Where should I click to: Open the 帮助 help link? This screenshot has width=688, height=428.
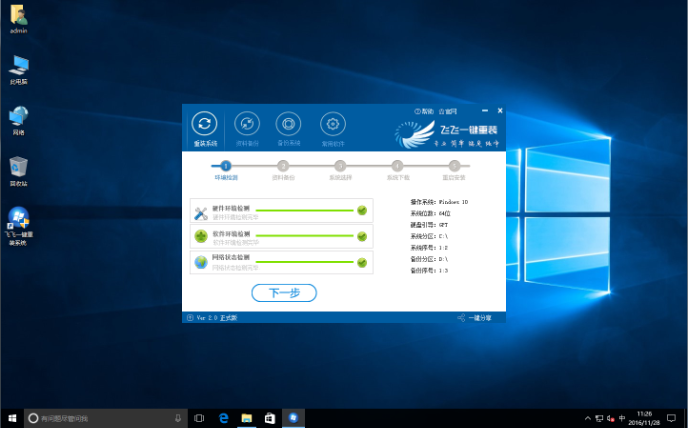[x=424, y=111]
